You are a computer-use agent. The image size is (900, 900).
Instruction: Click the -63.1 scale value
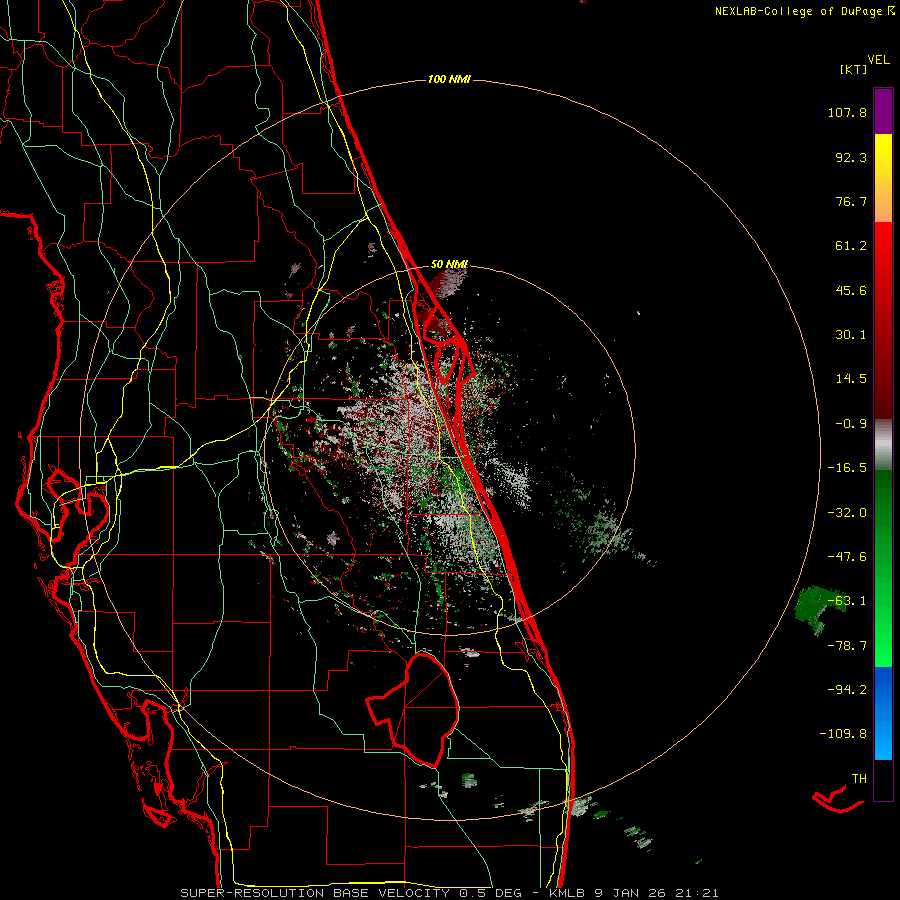(847, 601)
